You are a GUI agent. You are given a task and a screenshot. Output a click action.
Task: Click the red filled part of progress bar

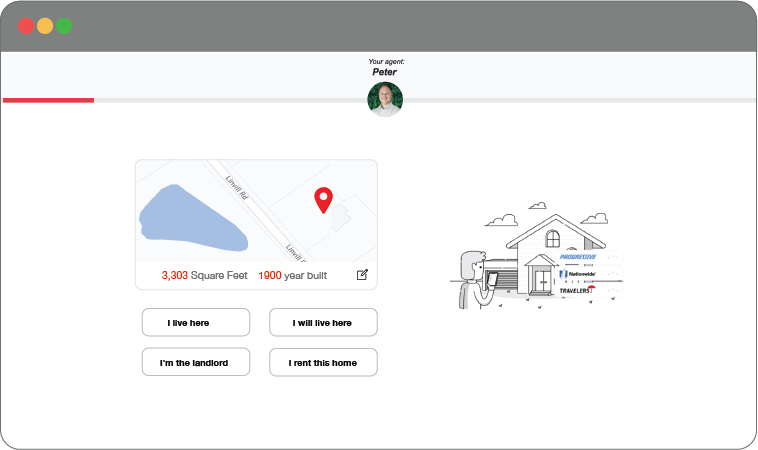(x=48, y=100)
